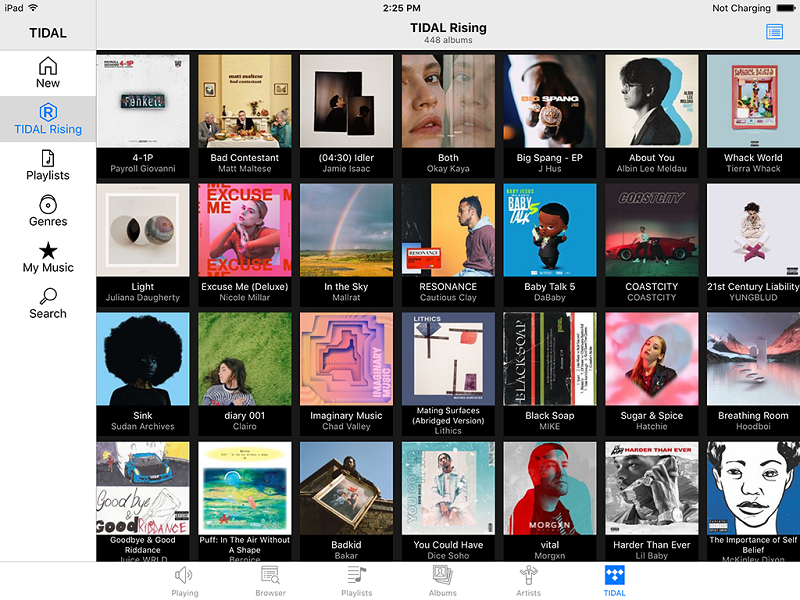Tap the Payroll Giovanni artist name
Screen dimensions: 800x600
tap(143, 169)
